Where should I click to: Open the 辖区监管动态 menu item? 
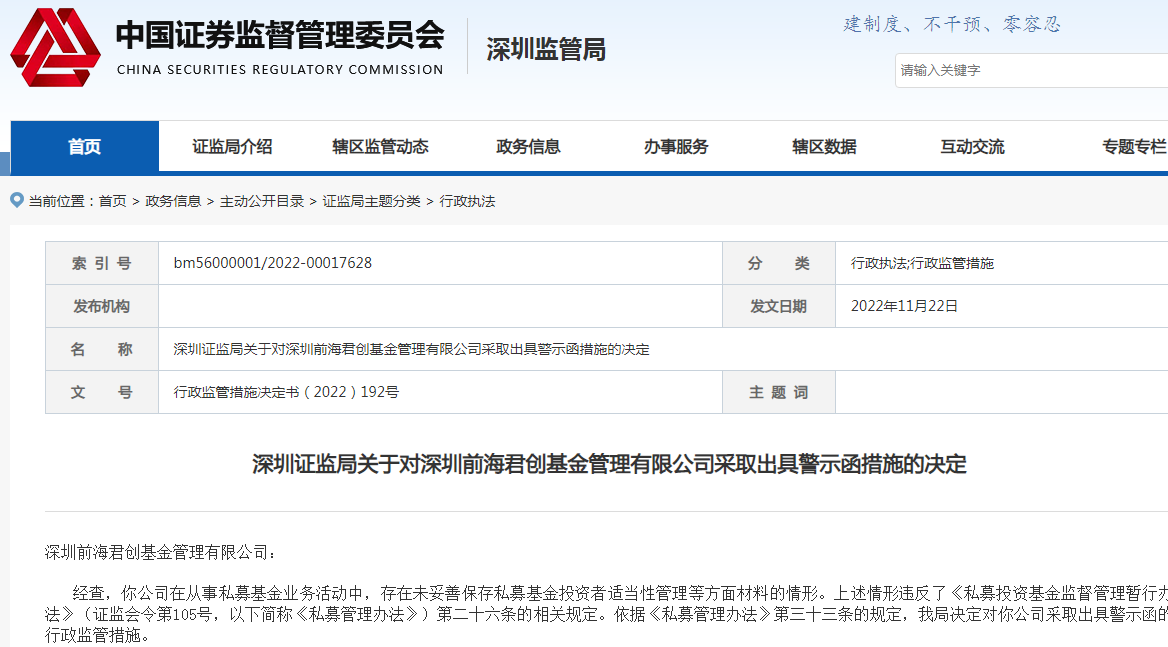click(x=380, y=147)
